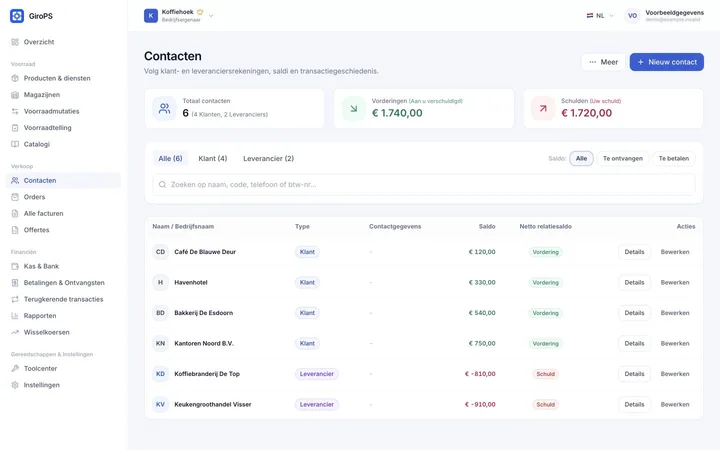Open Voorraadmutaties in the sidebar

(63, 112)
